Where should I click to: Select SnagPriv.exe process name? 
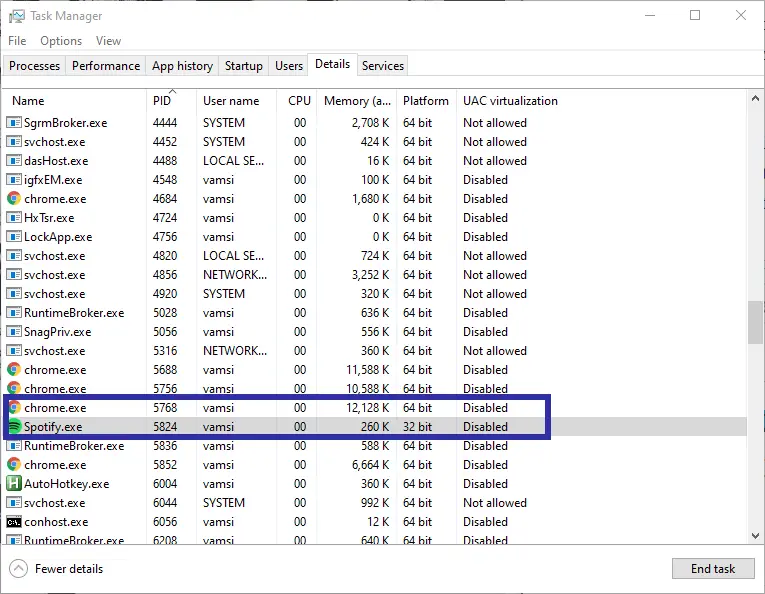[x=58, y=332]
